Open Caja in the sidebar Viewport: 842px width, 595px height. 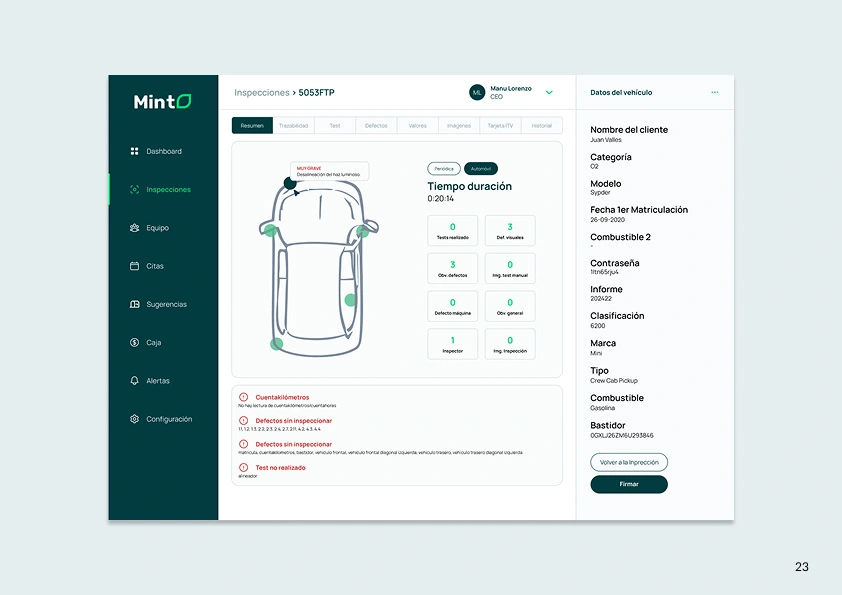154,343
